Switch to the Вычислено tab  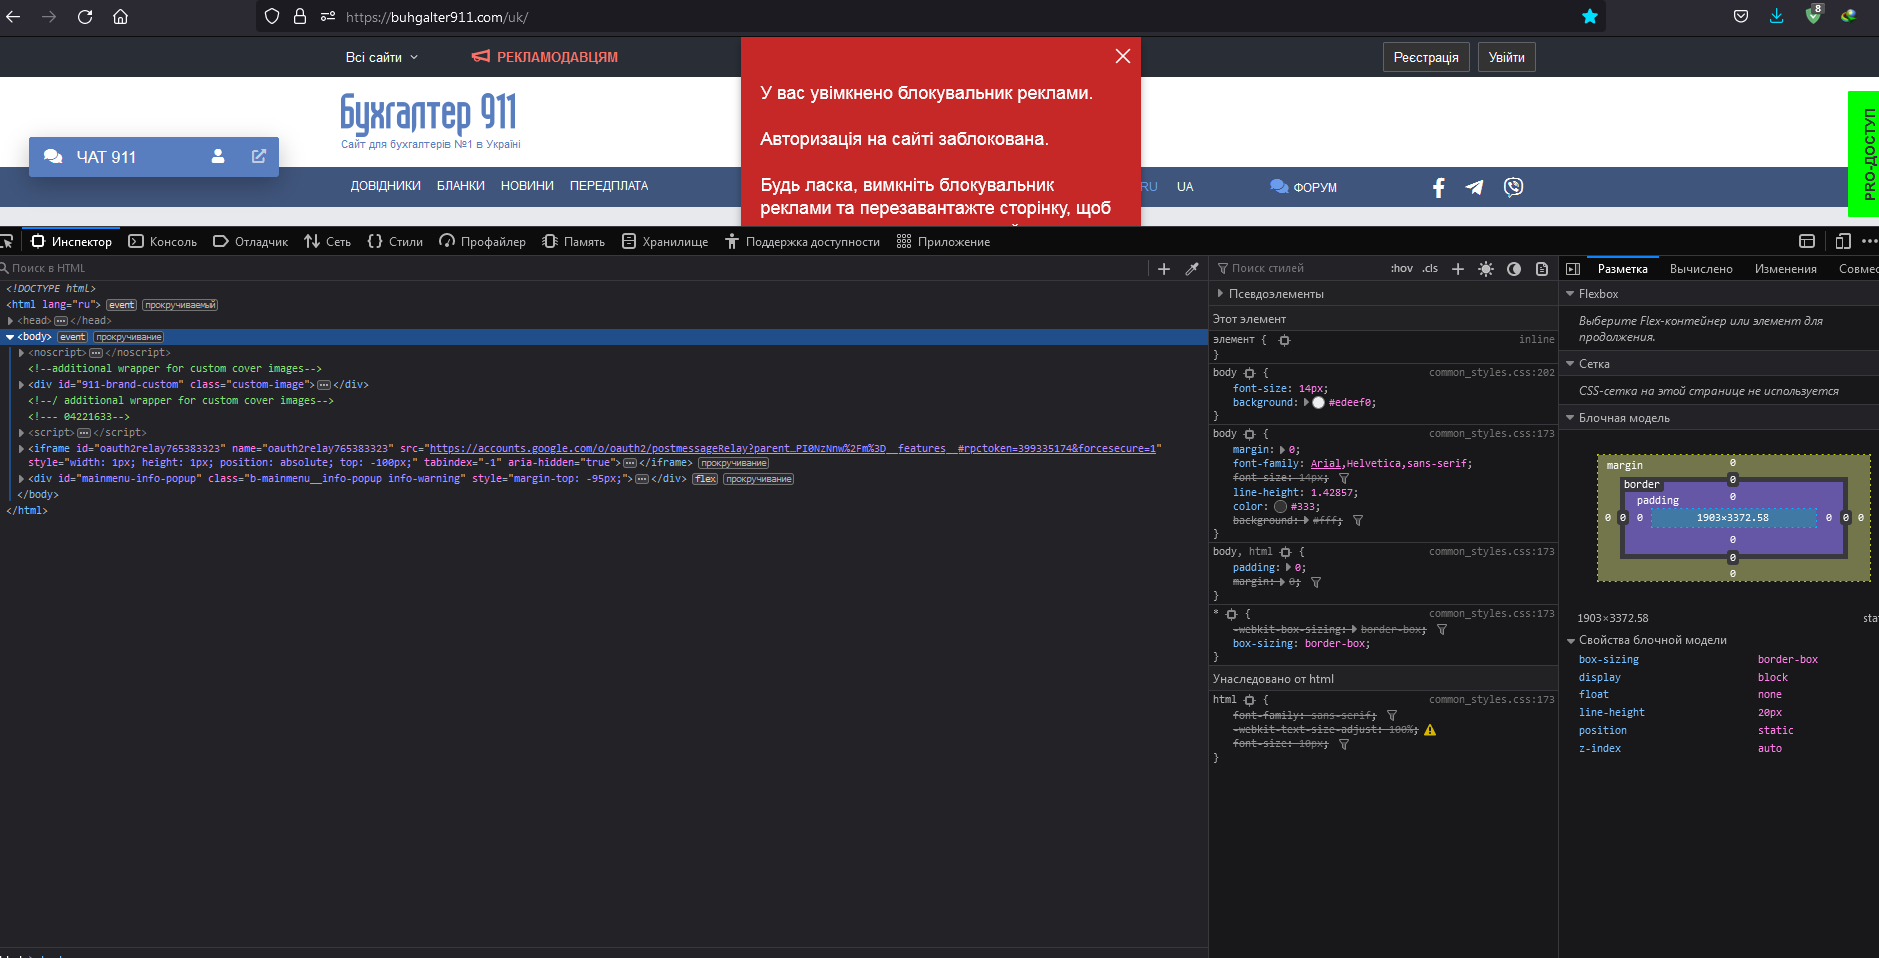pyautogui.click(x=1701, y=268)
